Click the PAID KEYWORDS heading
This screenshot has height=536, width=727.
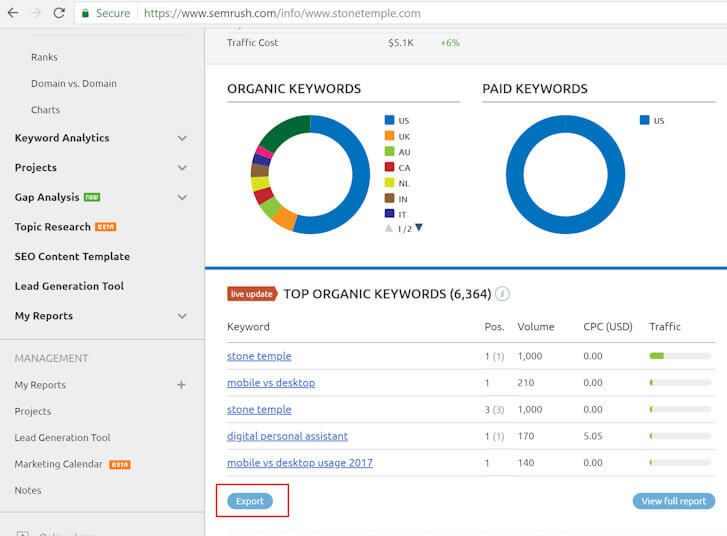[x=535, y=89]
